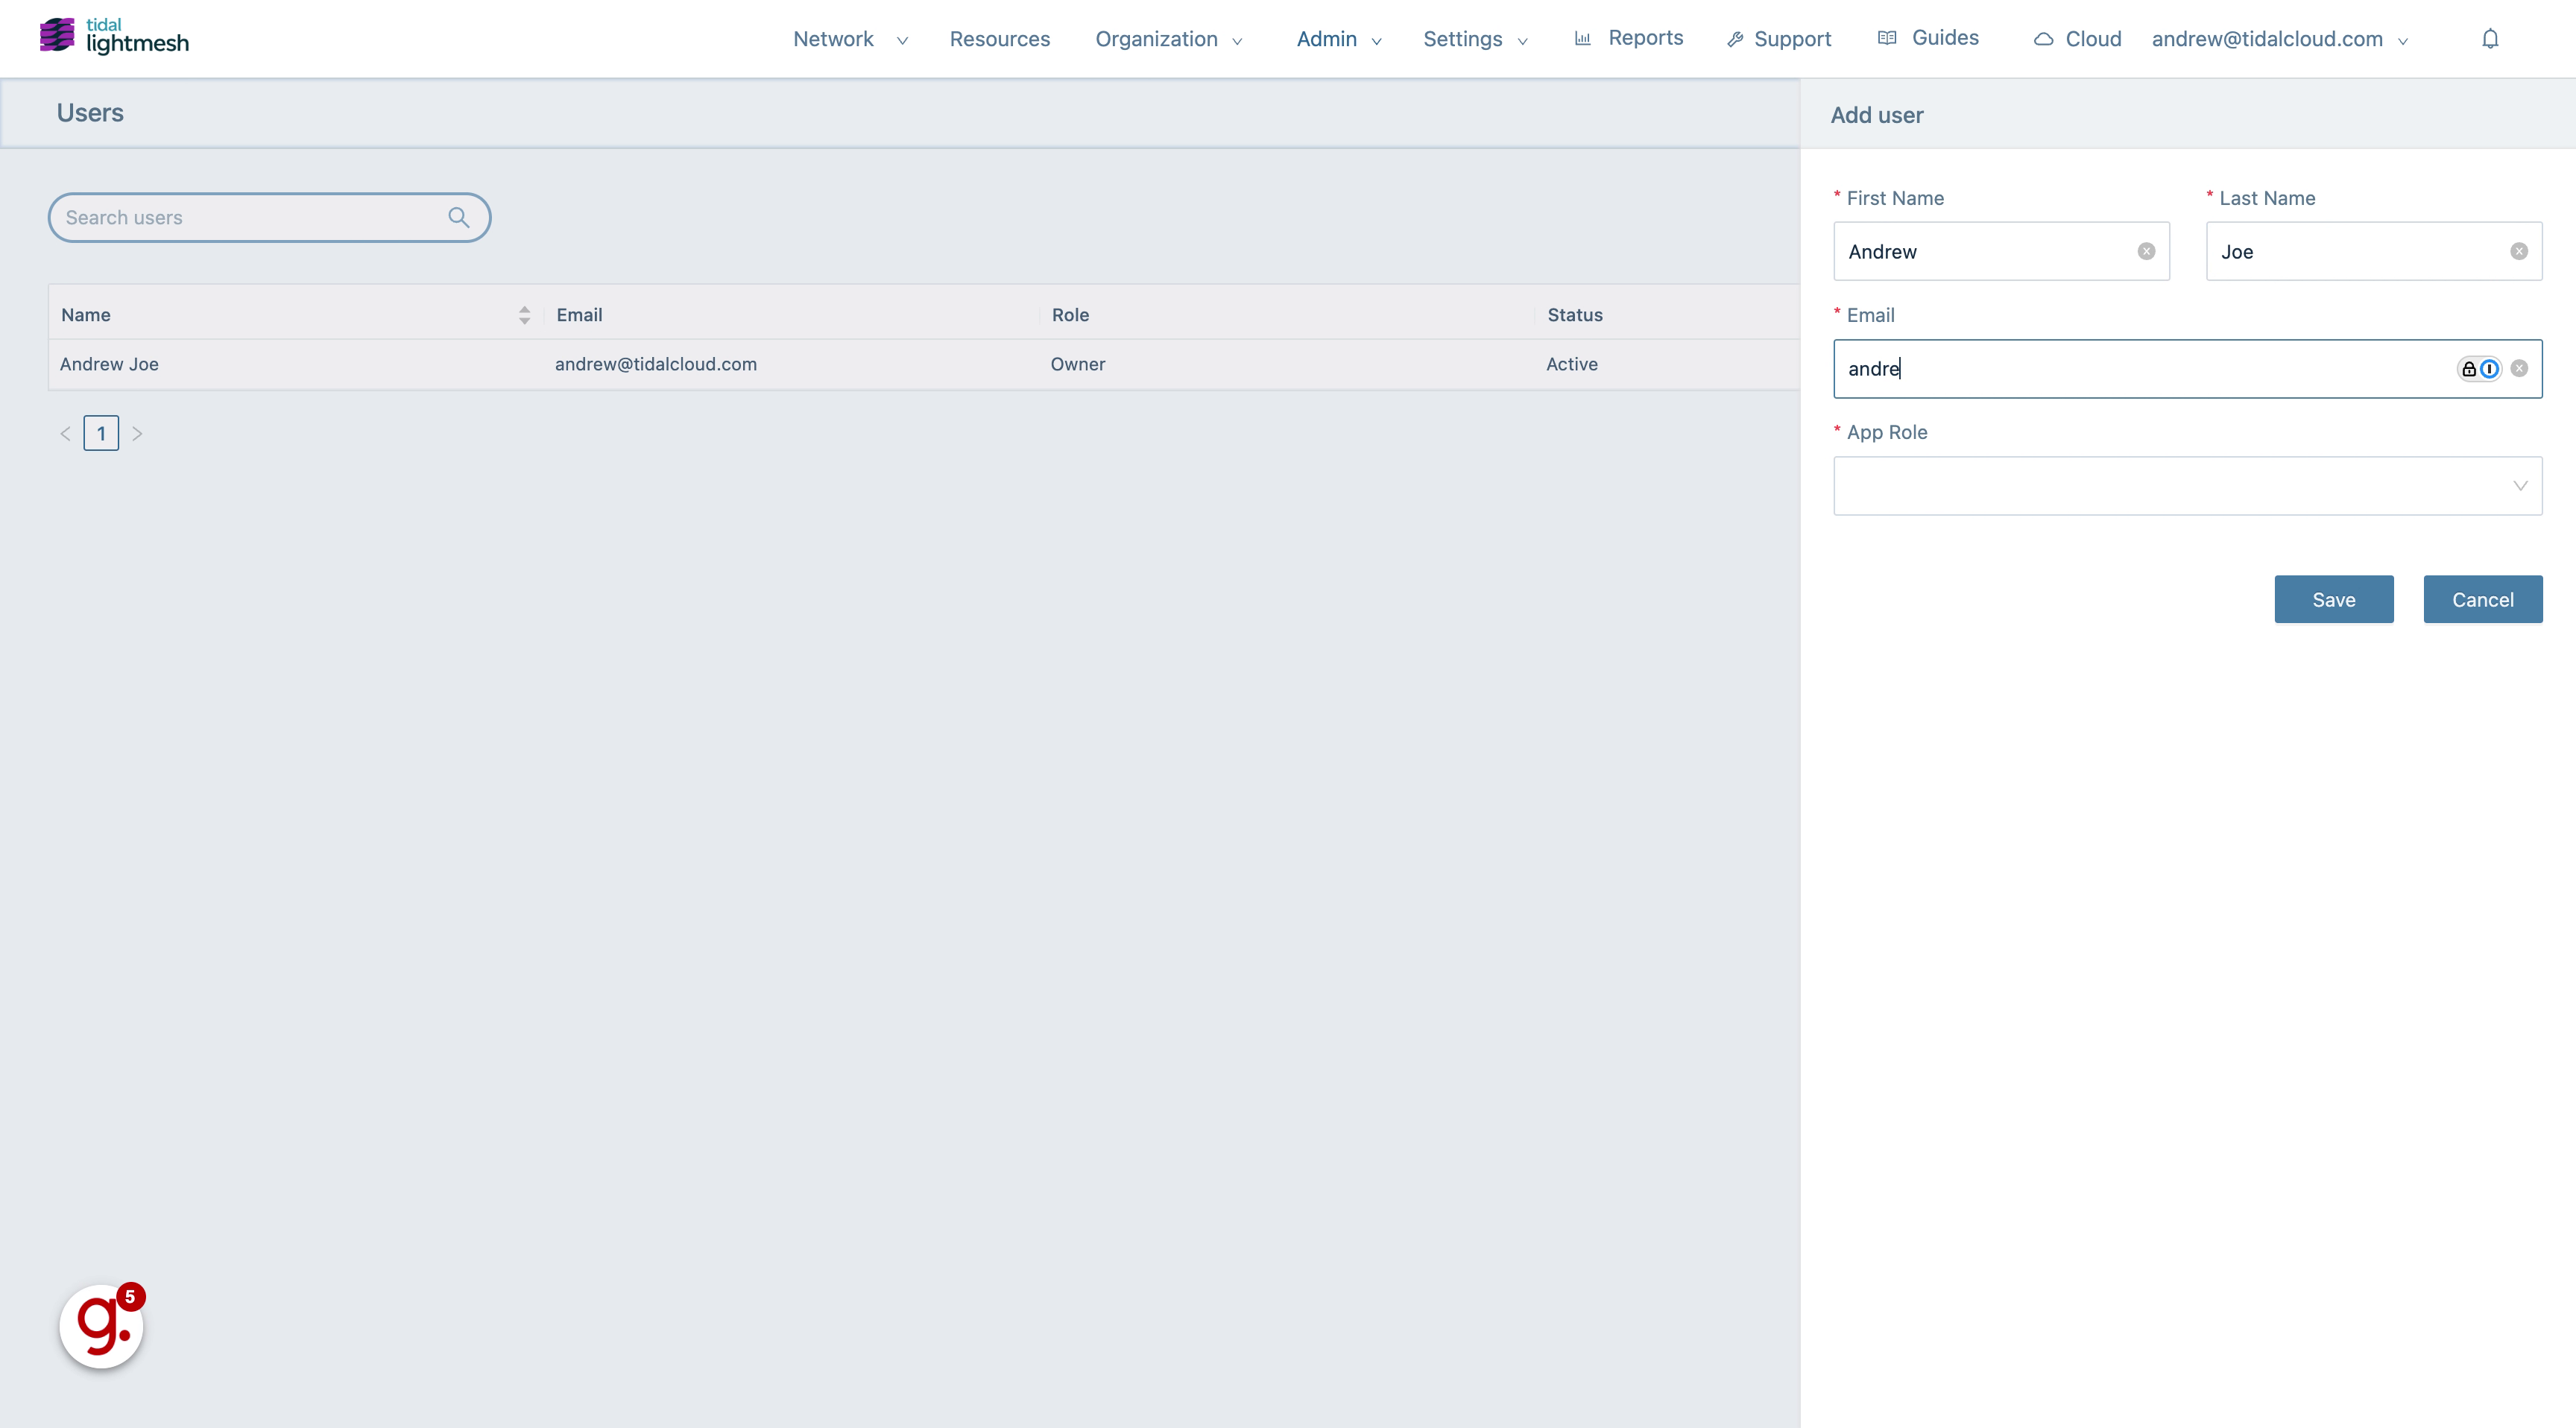2576x1428 pixels.
Task: Clear the Last Name input field
Action: [2518, 250]
